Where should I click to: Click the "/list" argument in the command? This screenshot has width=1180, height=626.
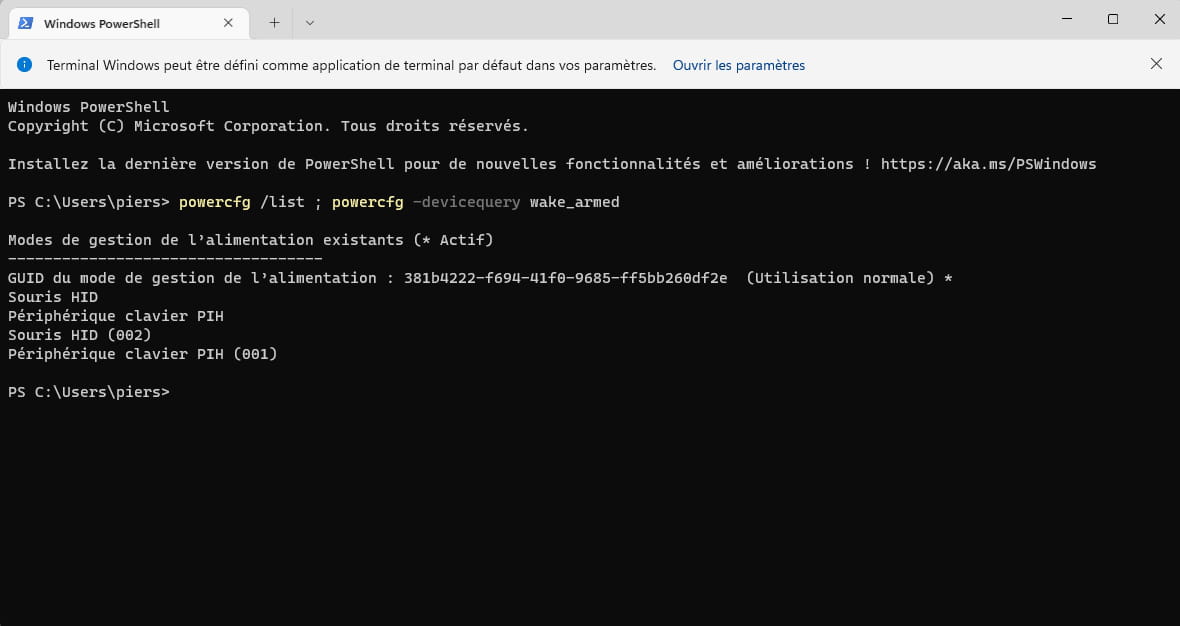tap(282, 202)
